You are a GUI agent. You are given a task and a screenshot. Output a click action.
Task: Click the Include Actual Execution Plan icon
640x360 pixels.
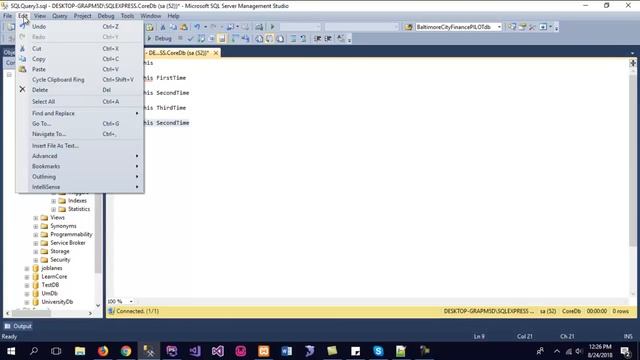(x=235, y=38)
